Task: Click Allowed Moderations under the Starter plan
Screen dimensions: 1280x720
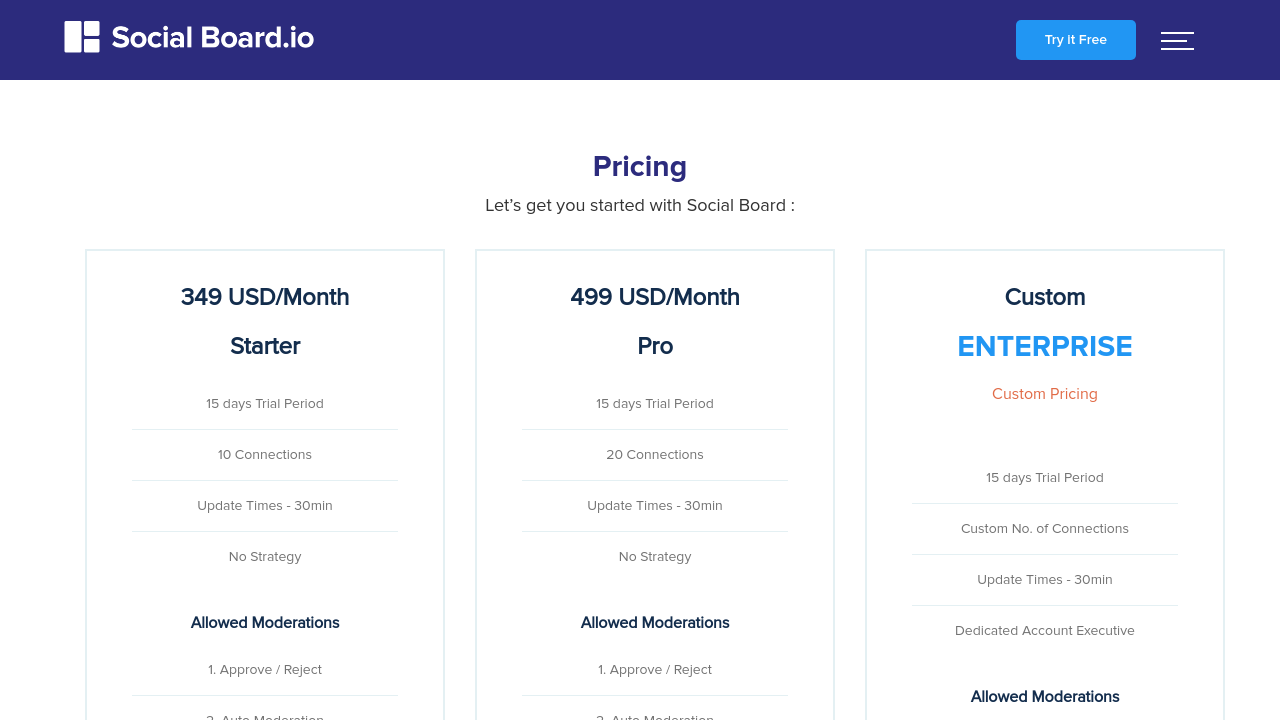Action: (x=265, y=622)
